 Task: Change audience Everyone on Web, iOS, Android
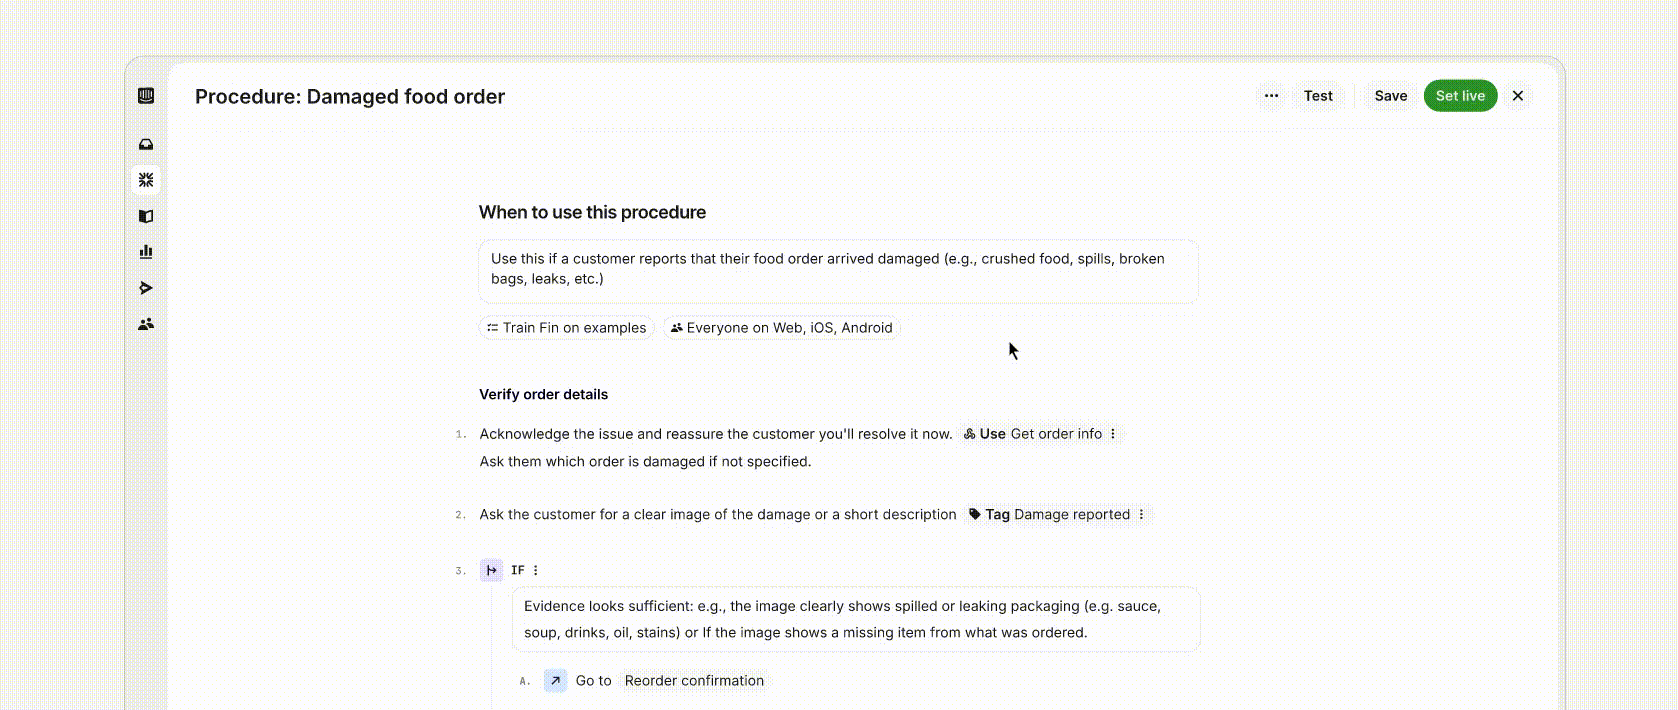point(781,328)
